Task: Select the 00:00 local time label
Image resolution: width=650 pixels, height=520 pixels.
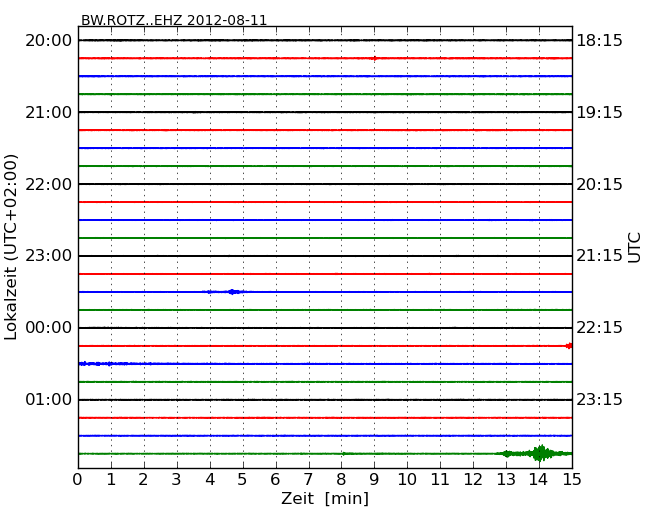Action: point(49,328)
